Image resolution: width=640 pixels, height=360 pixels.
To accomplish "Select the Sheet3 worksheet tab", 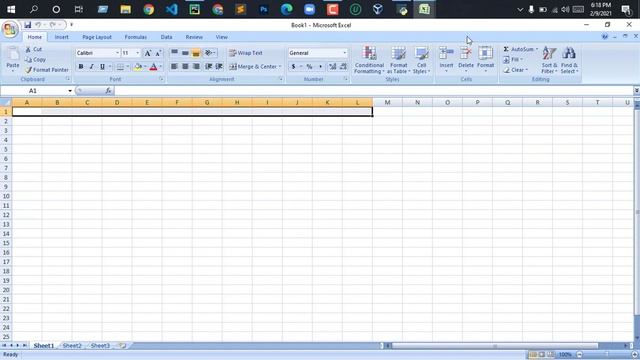I will click(x=100, y=346).
